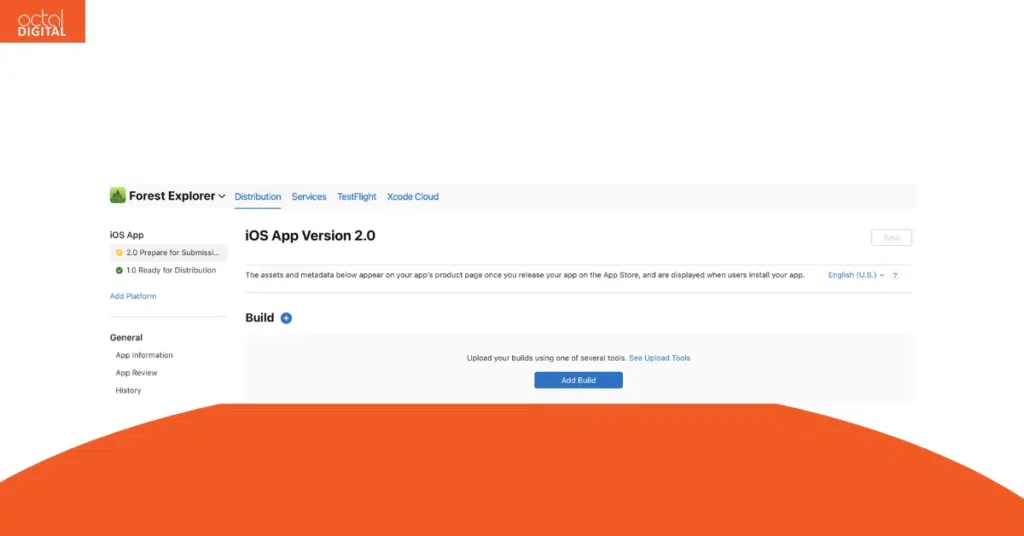The image size is (1024, 536).
Task: Open App Review in the sidebar
Action: click(x=136, y=373)
